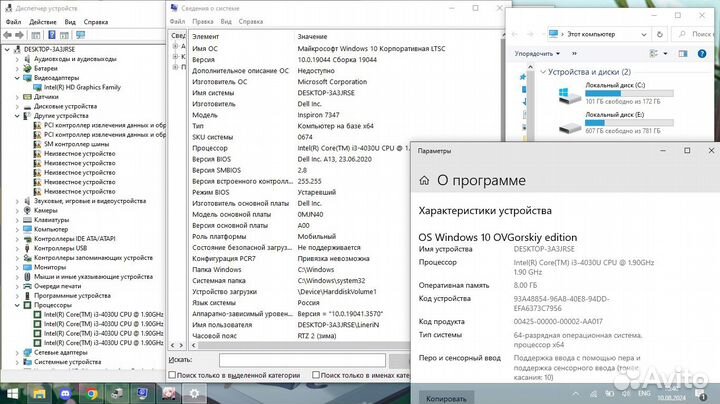Click the Explorer toolbar overflow chevron
This screenshot has height=404, width=720.
574,54
